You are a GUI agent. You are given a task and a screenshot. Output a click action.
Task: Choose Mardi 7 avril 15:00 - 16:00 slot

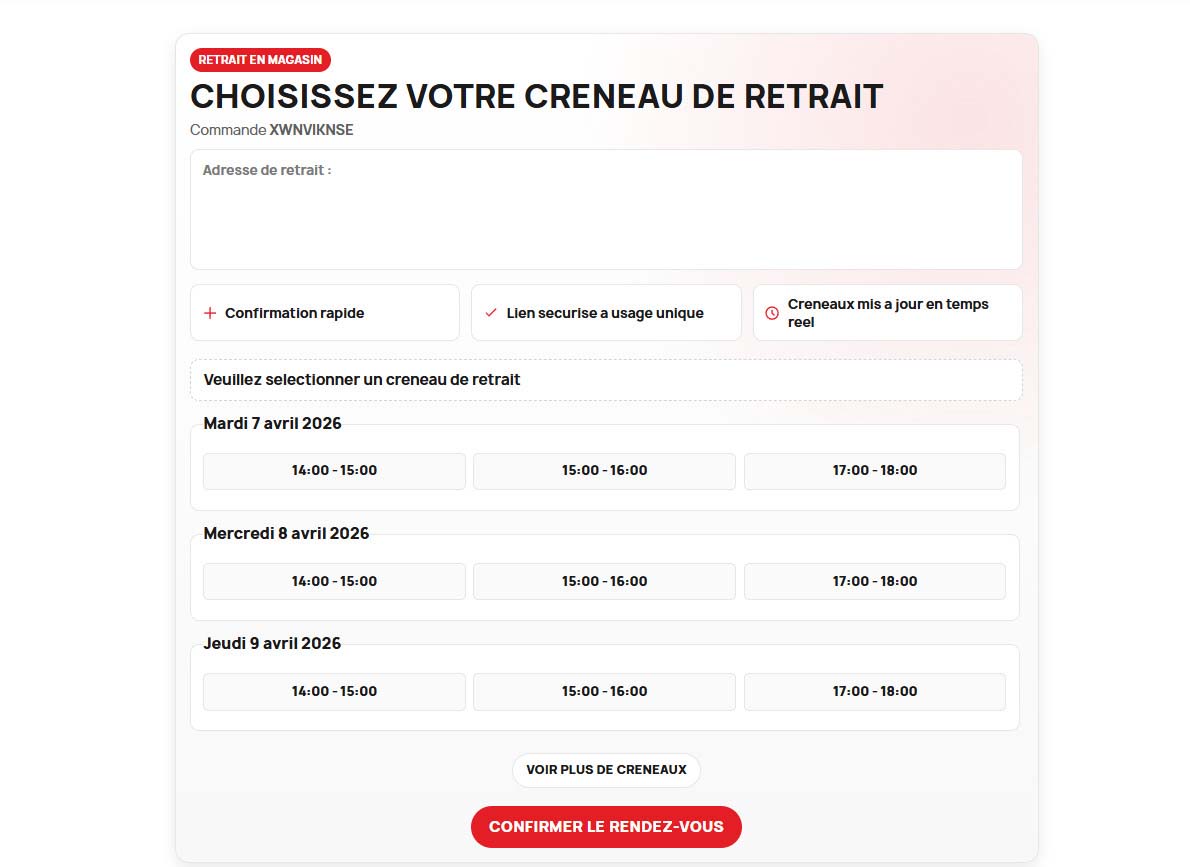[604, 471]
